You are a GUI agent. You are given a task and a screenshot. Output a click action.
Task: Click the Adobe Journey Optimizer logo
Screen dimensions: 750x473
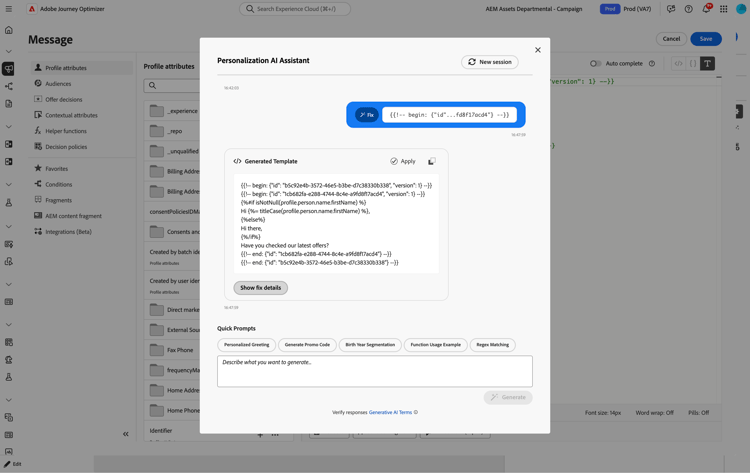point(32,9)
